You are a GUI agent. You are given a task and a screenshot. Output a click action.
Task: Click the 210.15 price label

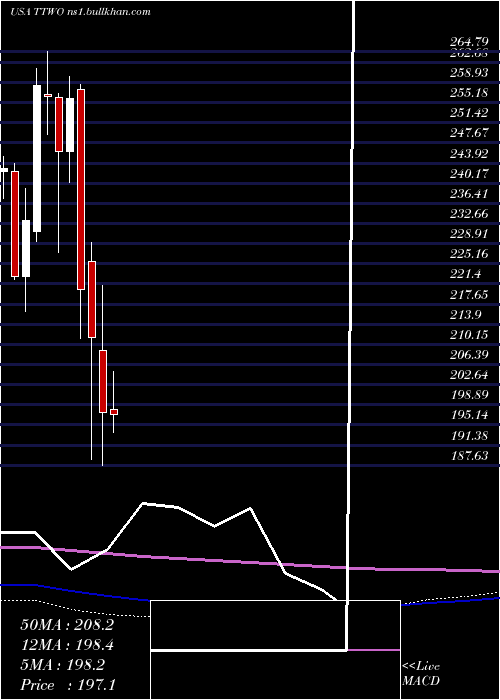(468, 334)
